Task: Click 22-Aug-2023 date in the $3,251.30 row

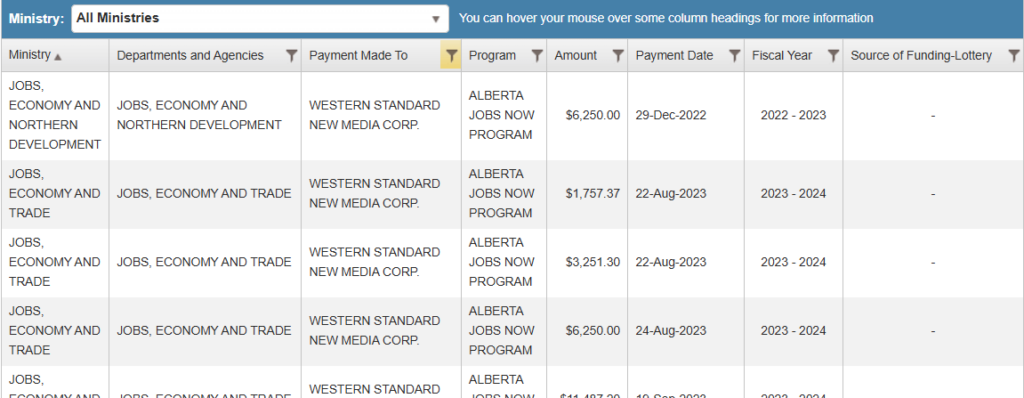Action: (x=671, y=262)
